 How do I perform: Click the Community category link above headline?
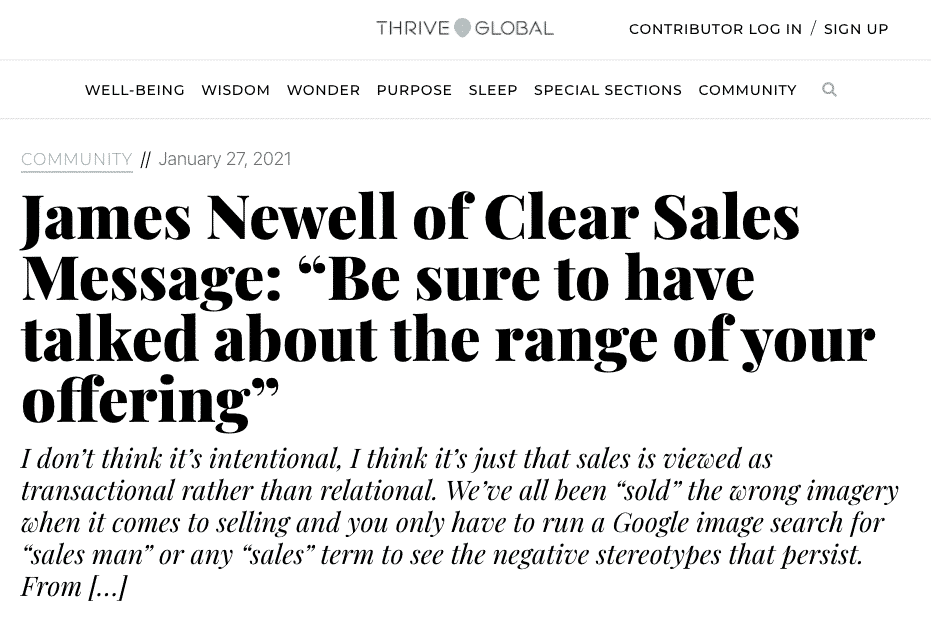(x=77, y=159)
